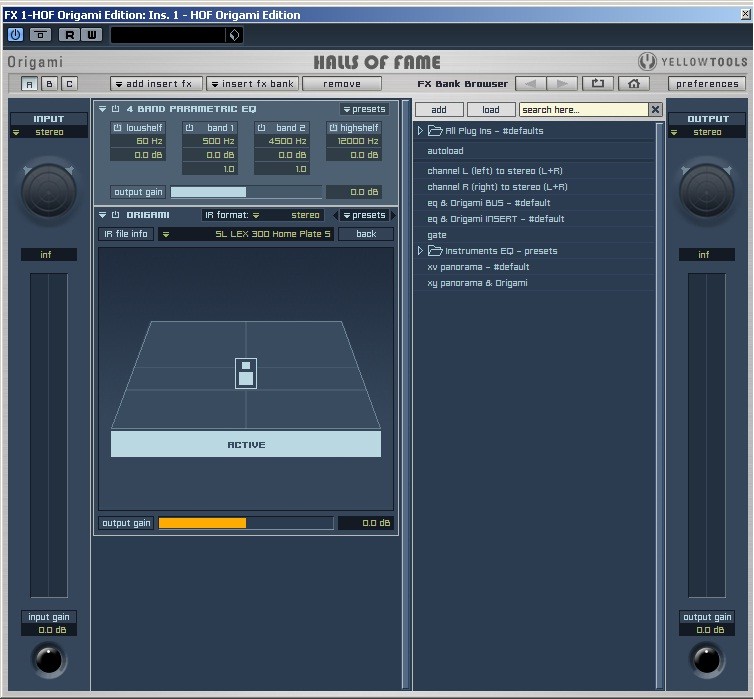Select eq & Origami BUS - #default
754x699 pixels.
tap(534, 203)
